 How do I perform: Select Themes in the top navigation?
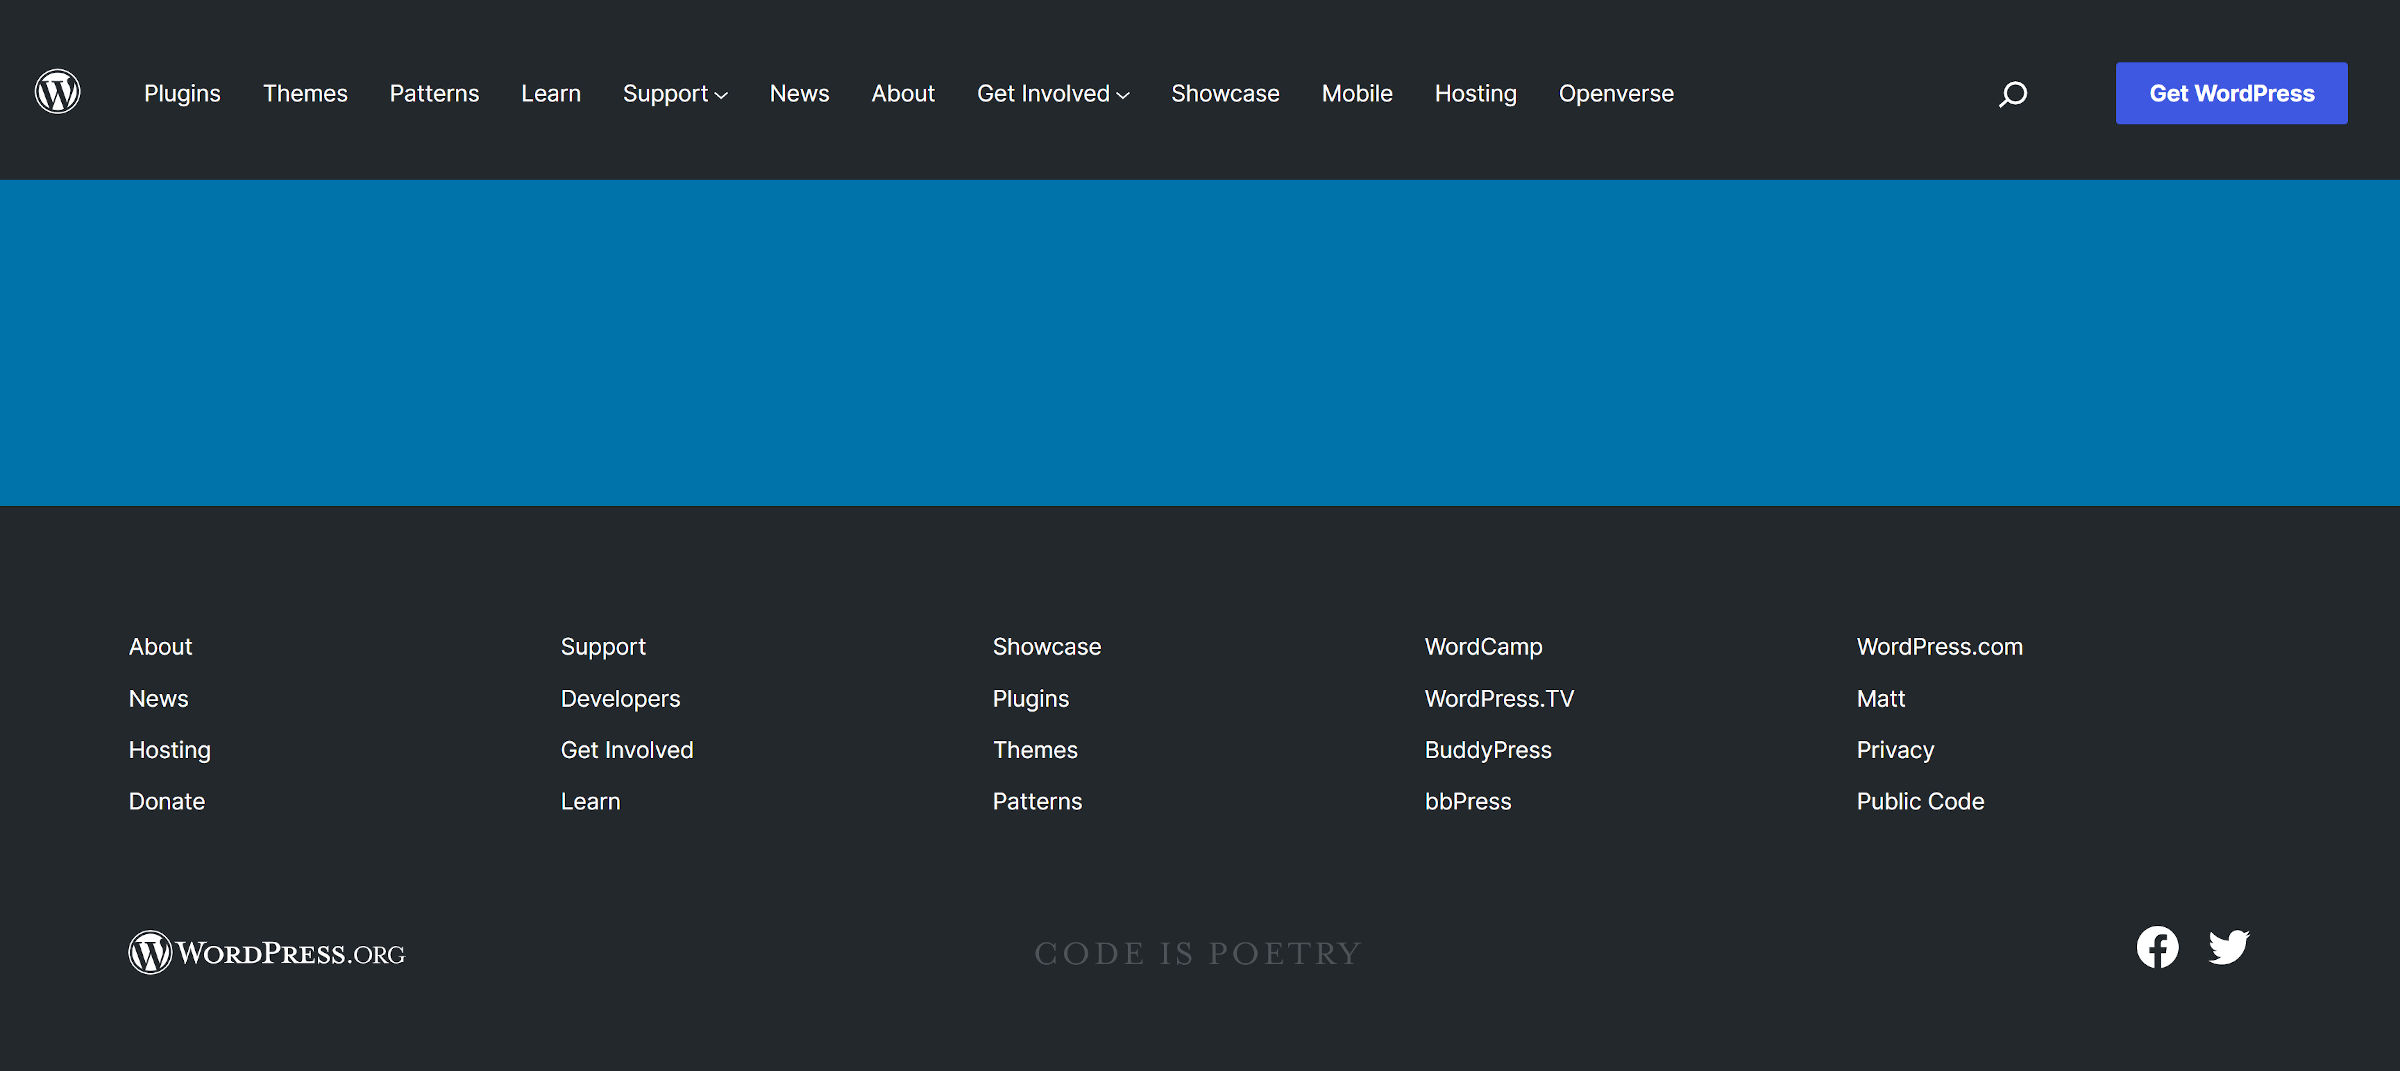[305, 93]
